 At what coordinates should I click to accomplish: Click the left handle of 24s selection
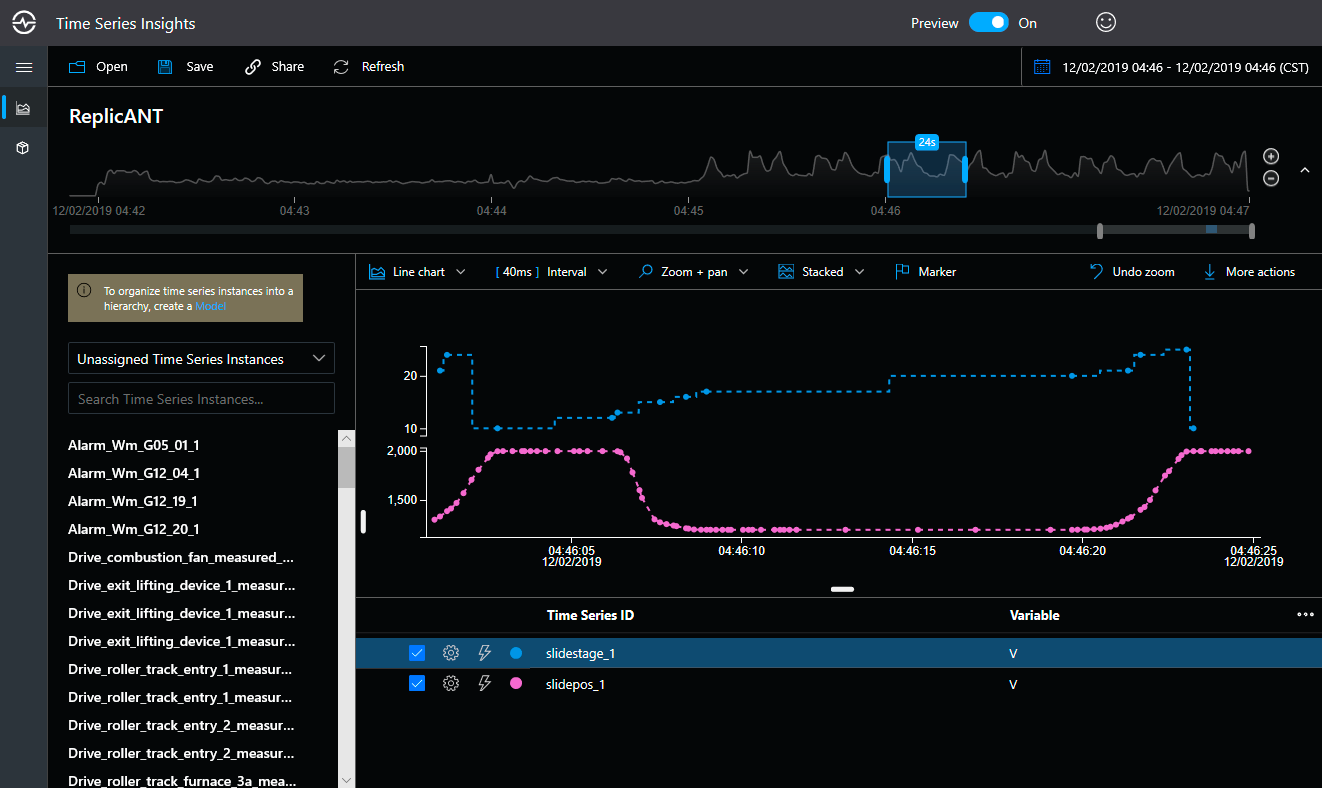(887, 169)
